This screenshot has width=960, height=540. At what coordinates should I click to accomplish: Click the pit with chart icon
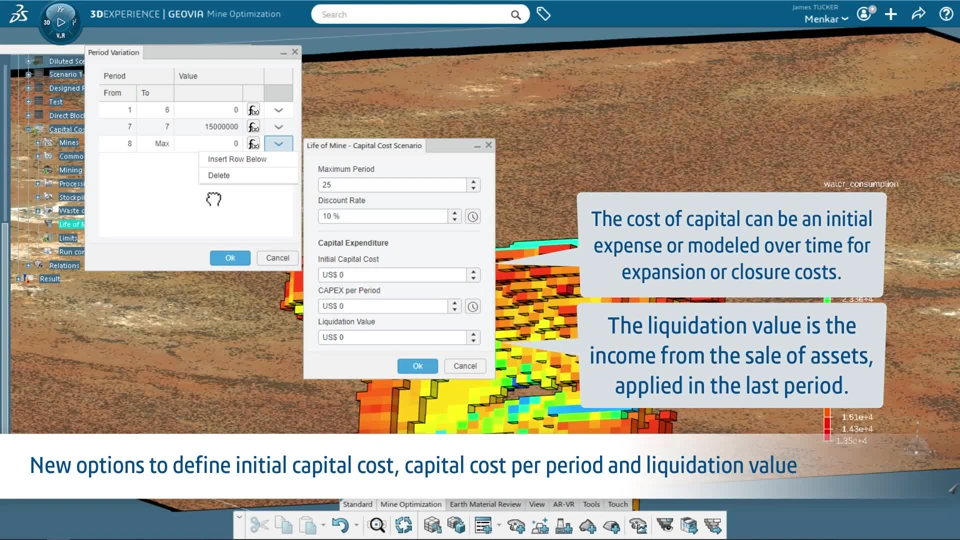tap(638, 525)
